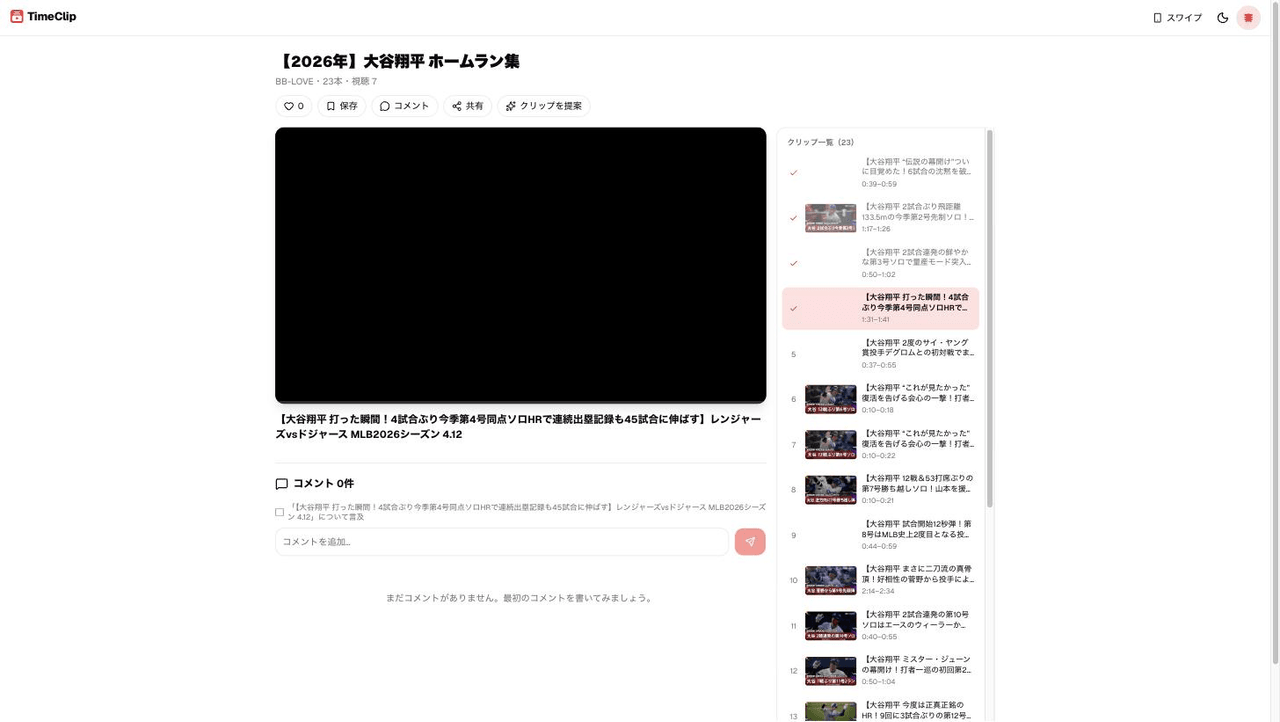Select clip 7 title text 0:10–0:22

(x=918, y=438)
